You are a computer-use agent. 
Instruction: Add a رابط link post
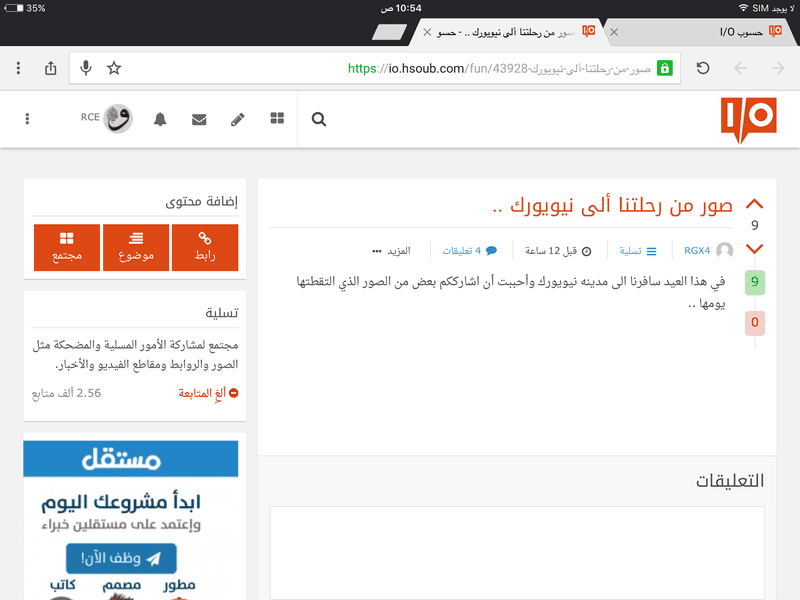[x=205, y=247]
